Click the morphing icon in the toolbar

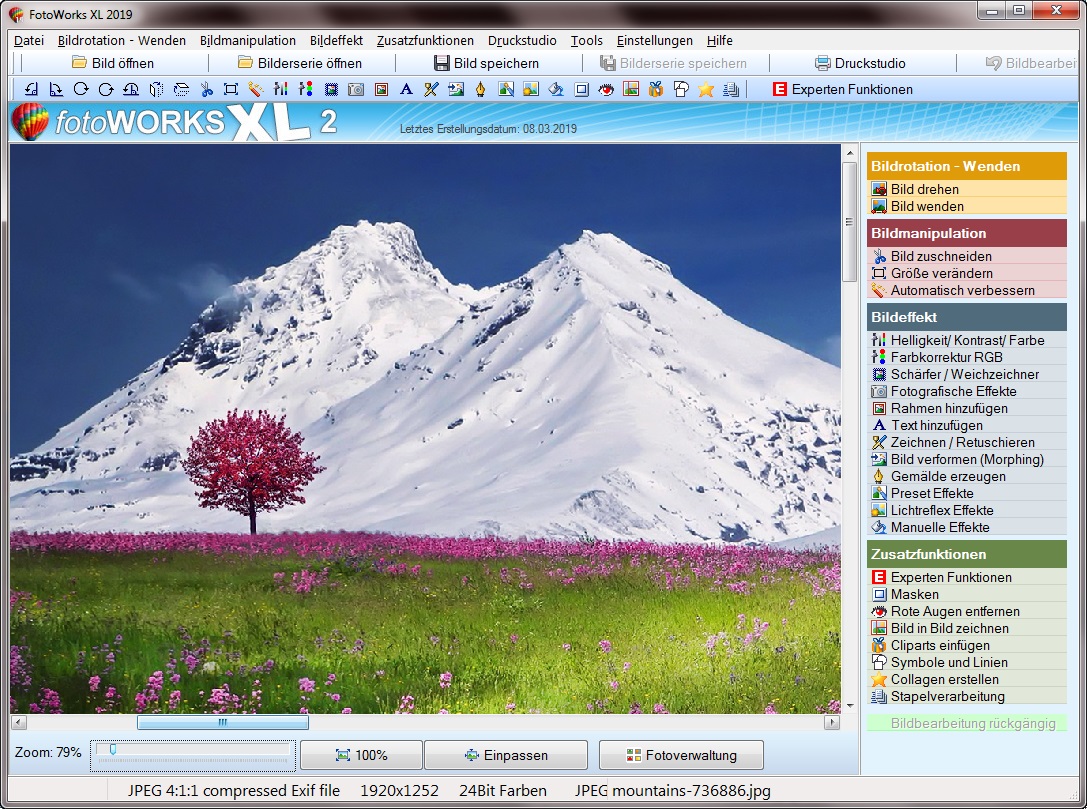(x=456, y=89)
